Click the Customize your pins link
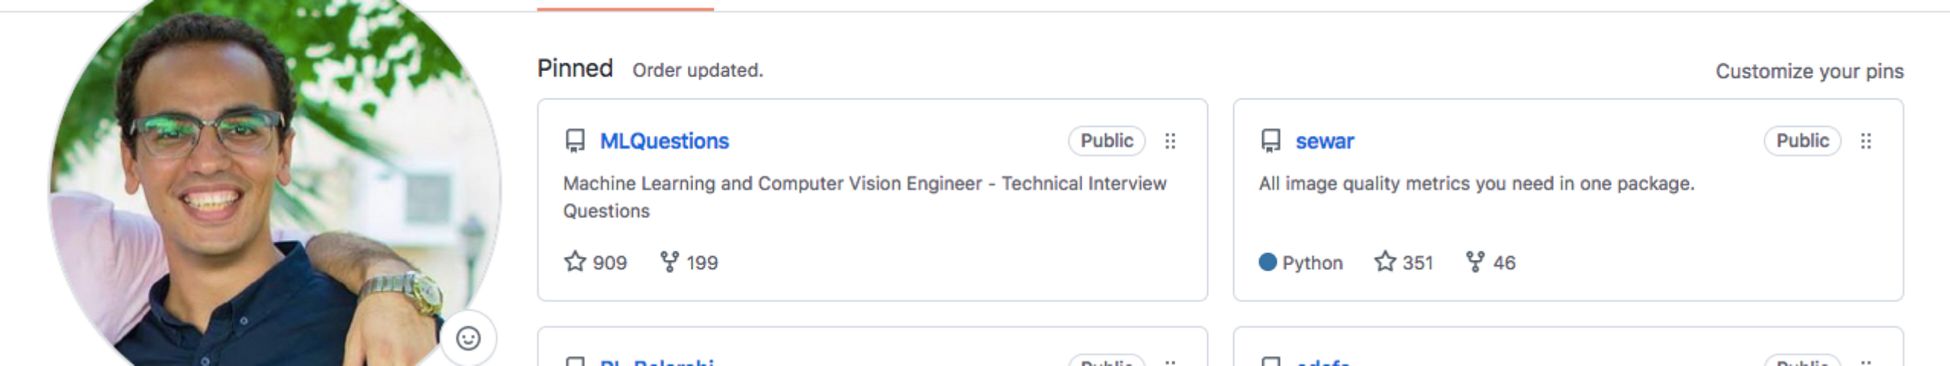This screenshot has width=1950, height=366. tap(1809, 71)
